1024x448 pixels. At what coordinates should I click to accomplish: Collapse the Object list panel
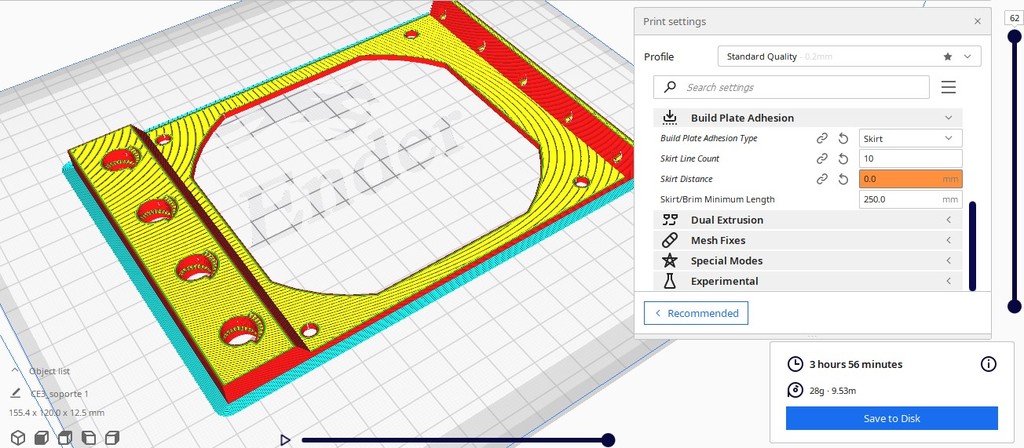pyautogui.click(x=16, y=370)
